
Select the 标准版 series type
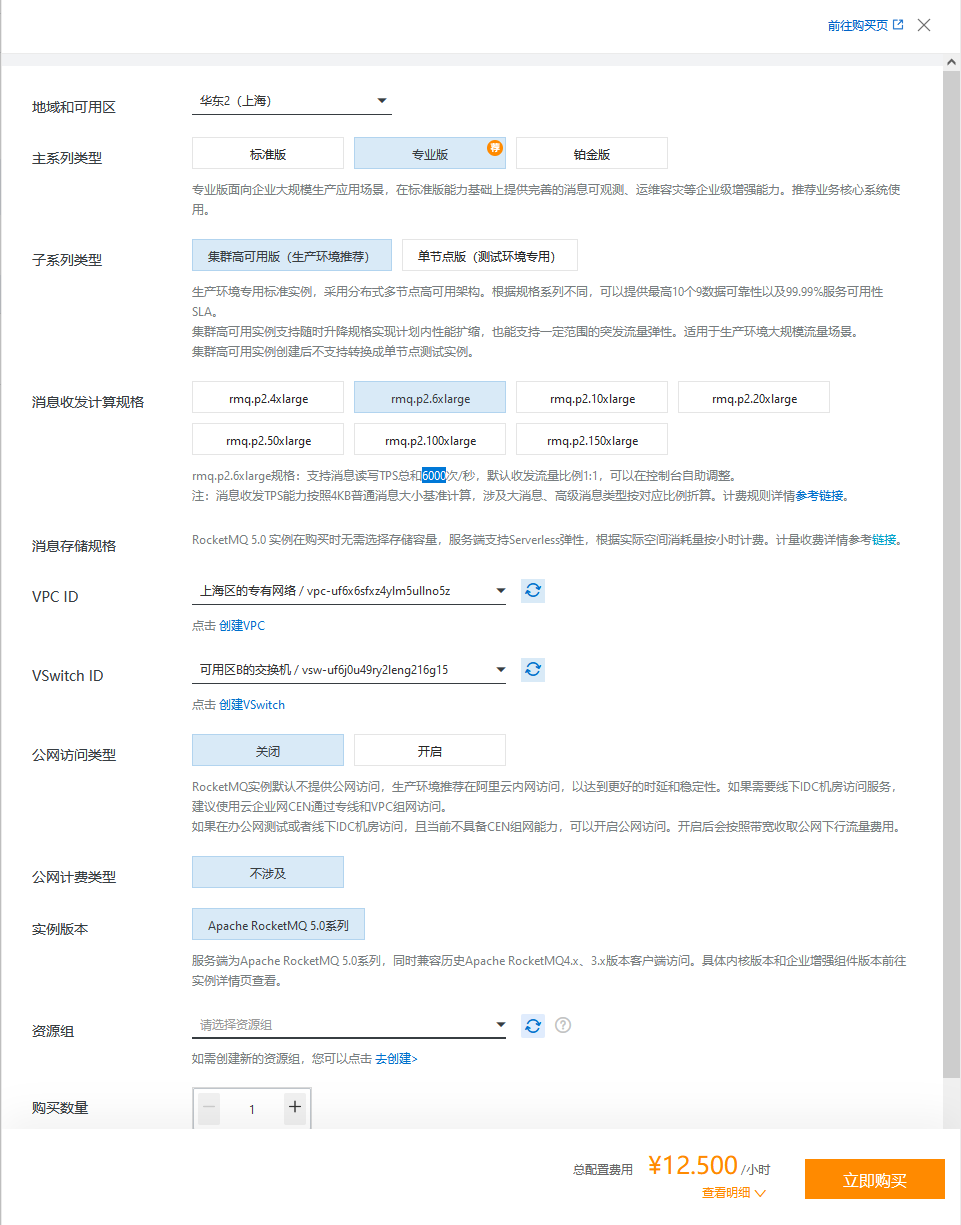pos(268,153)
